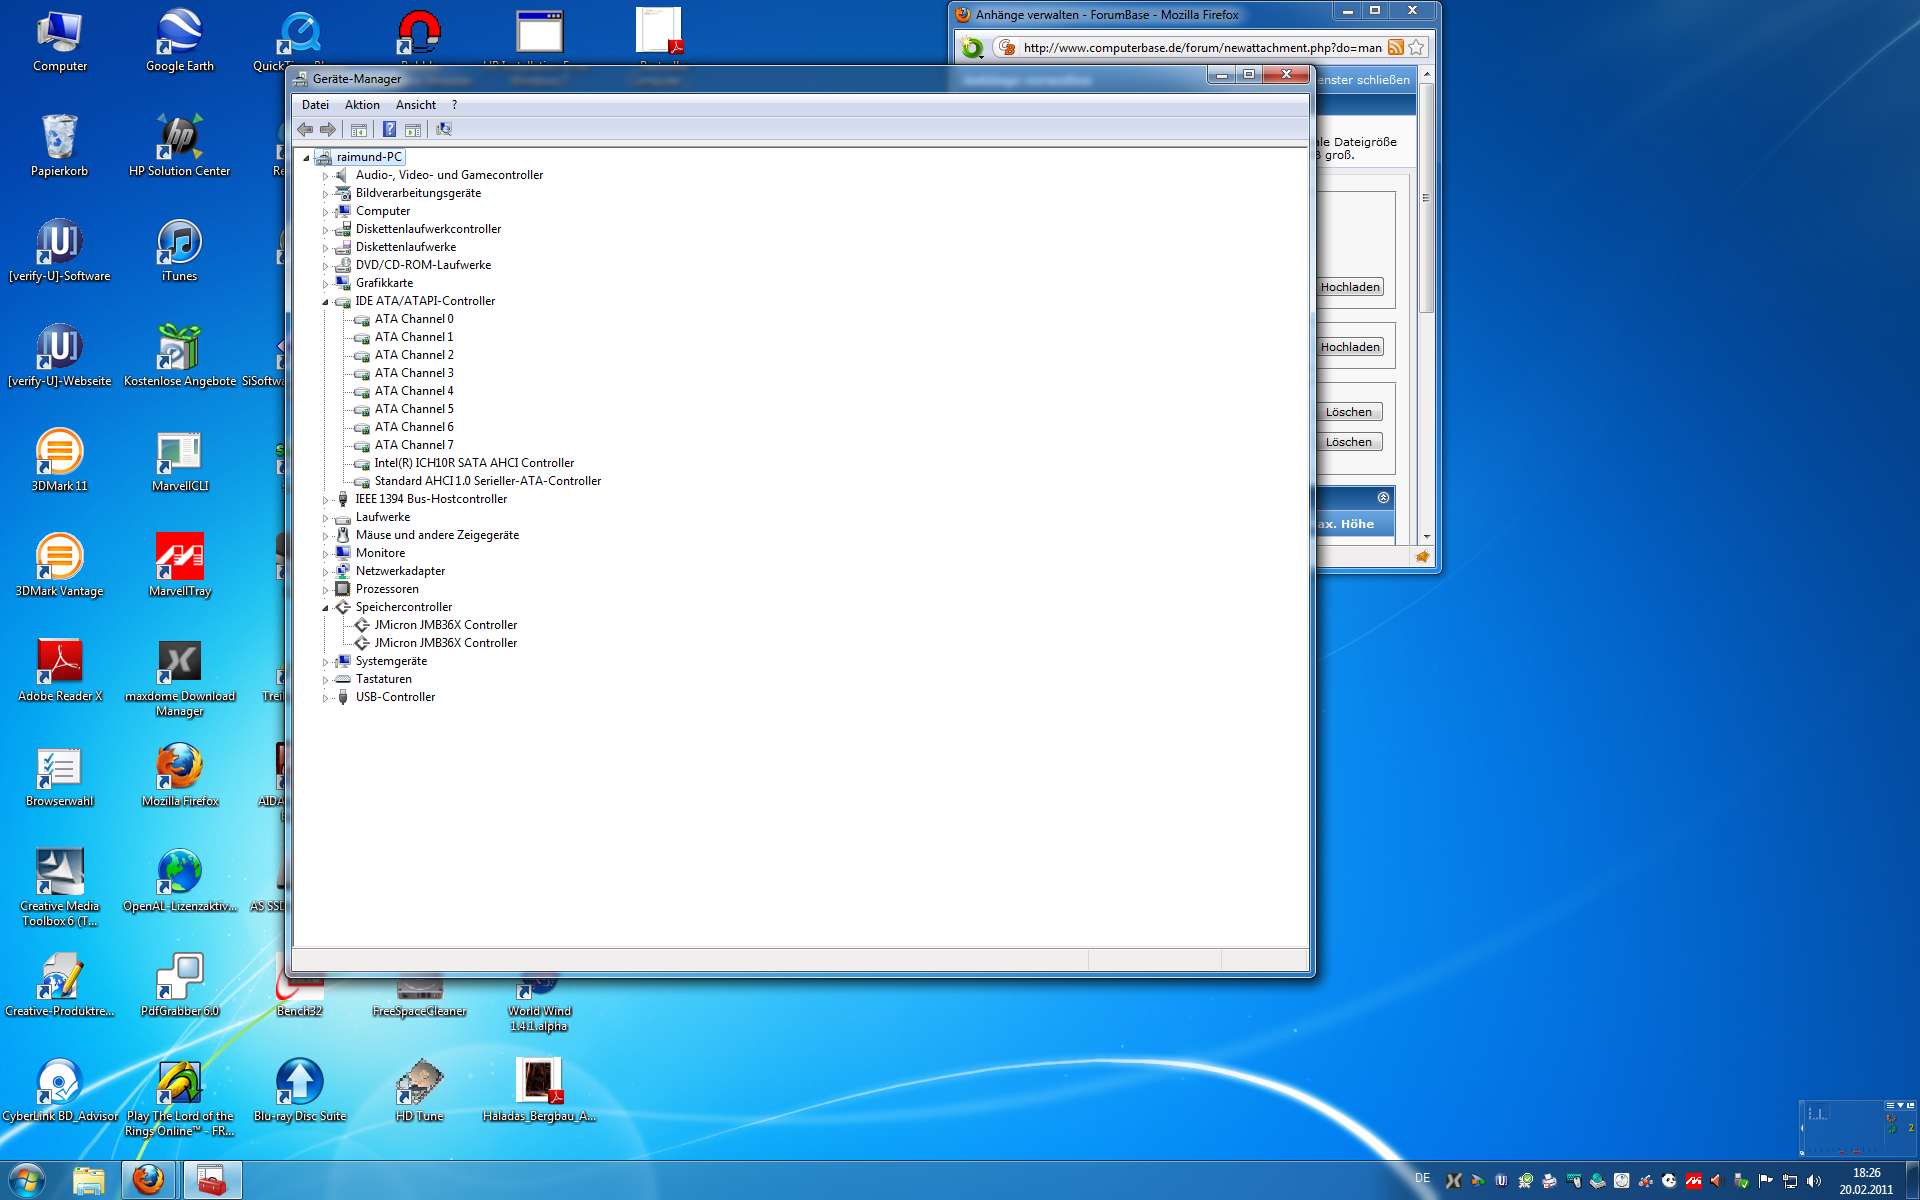
Task: Click the RSS feed icon in the address bar
Action: coord(1395,47)
